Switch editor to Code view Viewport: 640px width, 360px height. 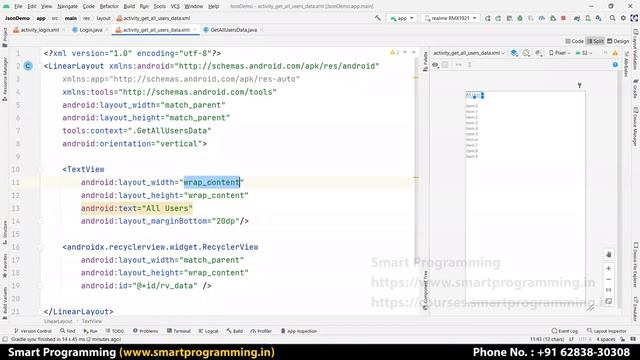click(574, 41)
